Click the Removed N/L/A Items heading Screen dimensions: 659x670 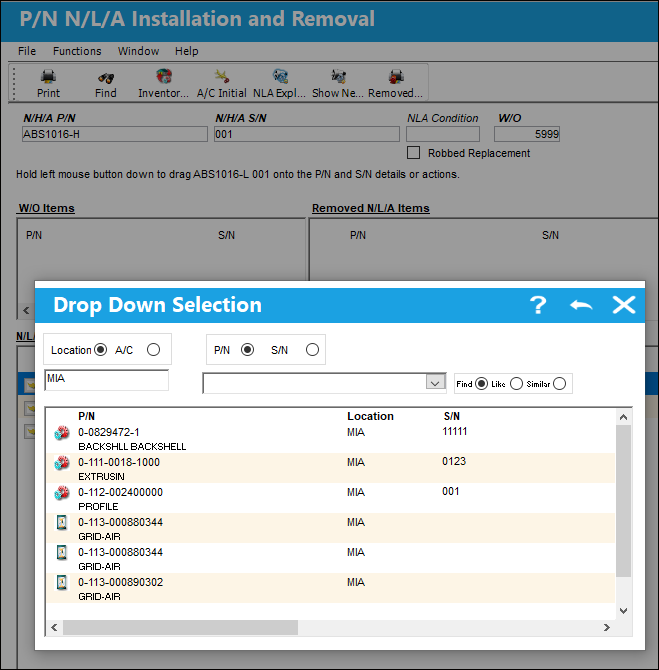click(x=371, y=208)
